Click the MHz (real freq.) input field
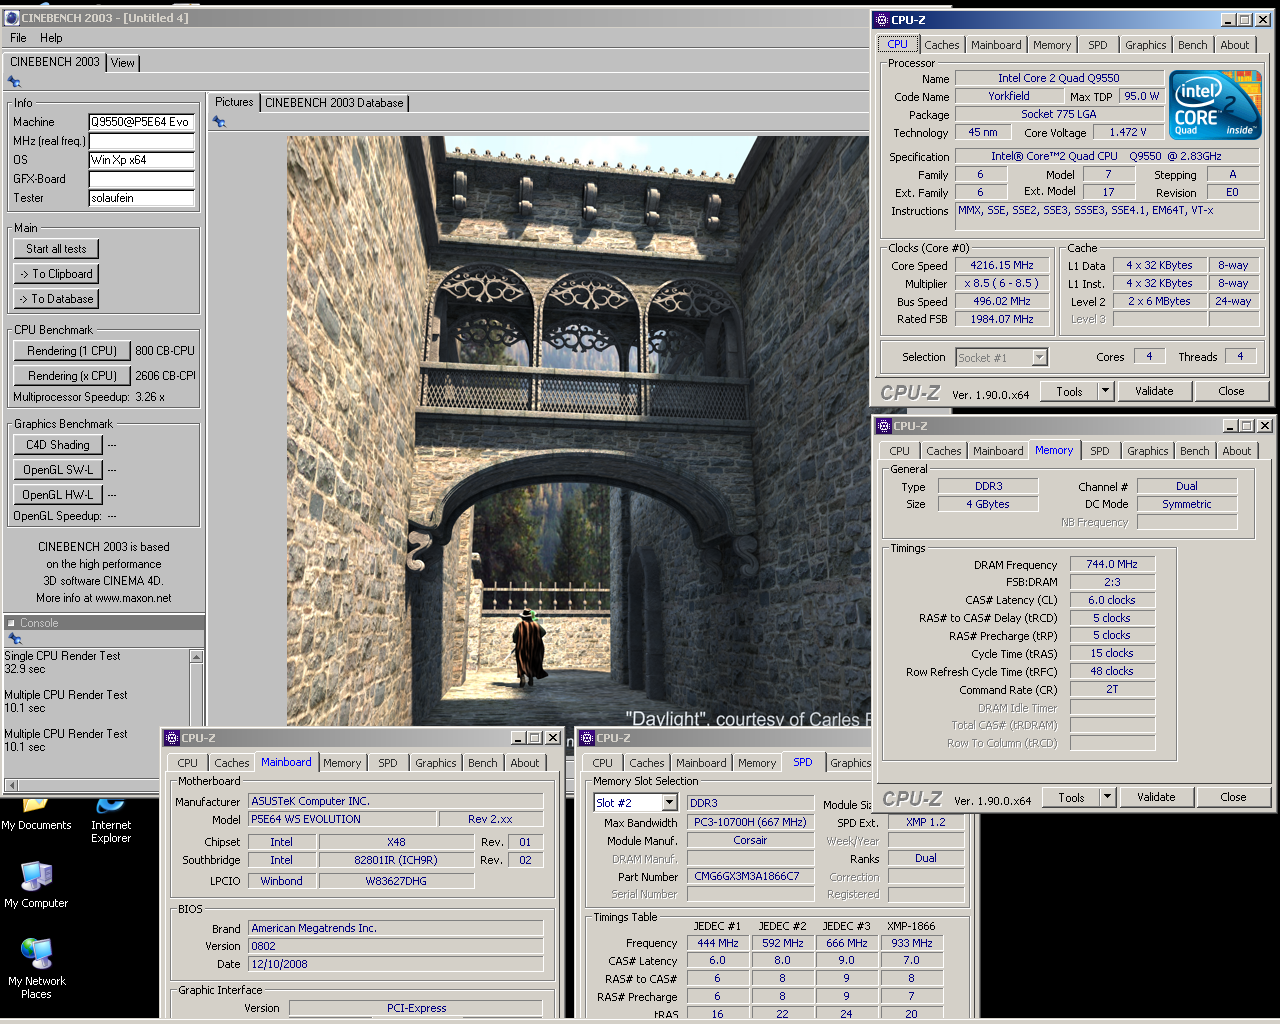This screenshot has width=1280, height=1024. pyautogui.click(x=141, y=141)
